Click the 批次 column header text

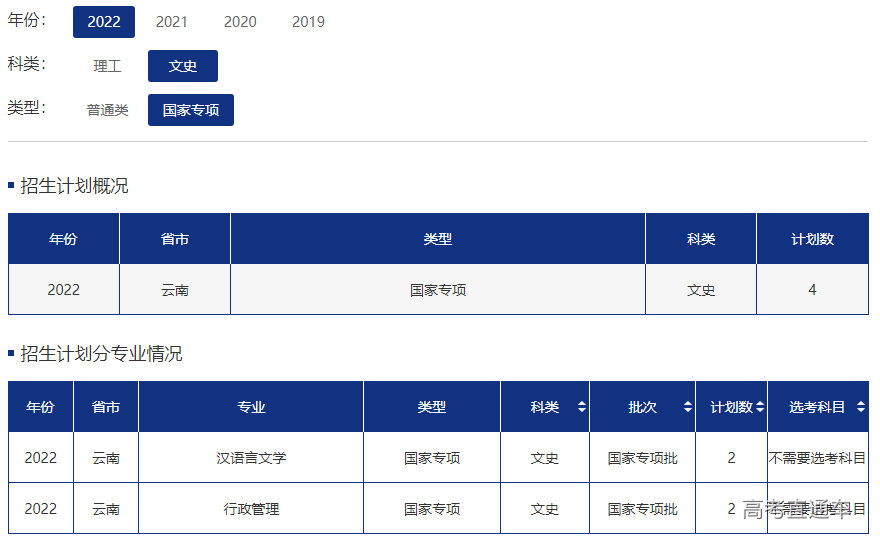click(x=642, y=407)
